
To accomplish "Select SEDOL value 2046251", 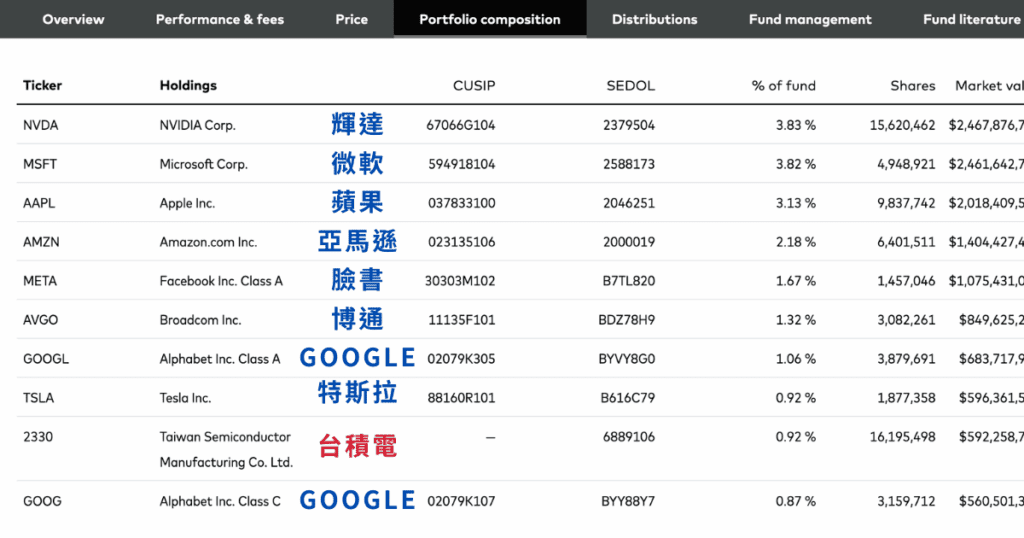I will 629,203.
